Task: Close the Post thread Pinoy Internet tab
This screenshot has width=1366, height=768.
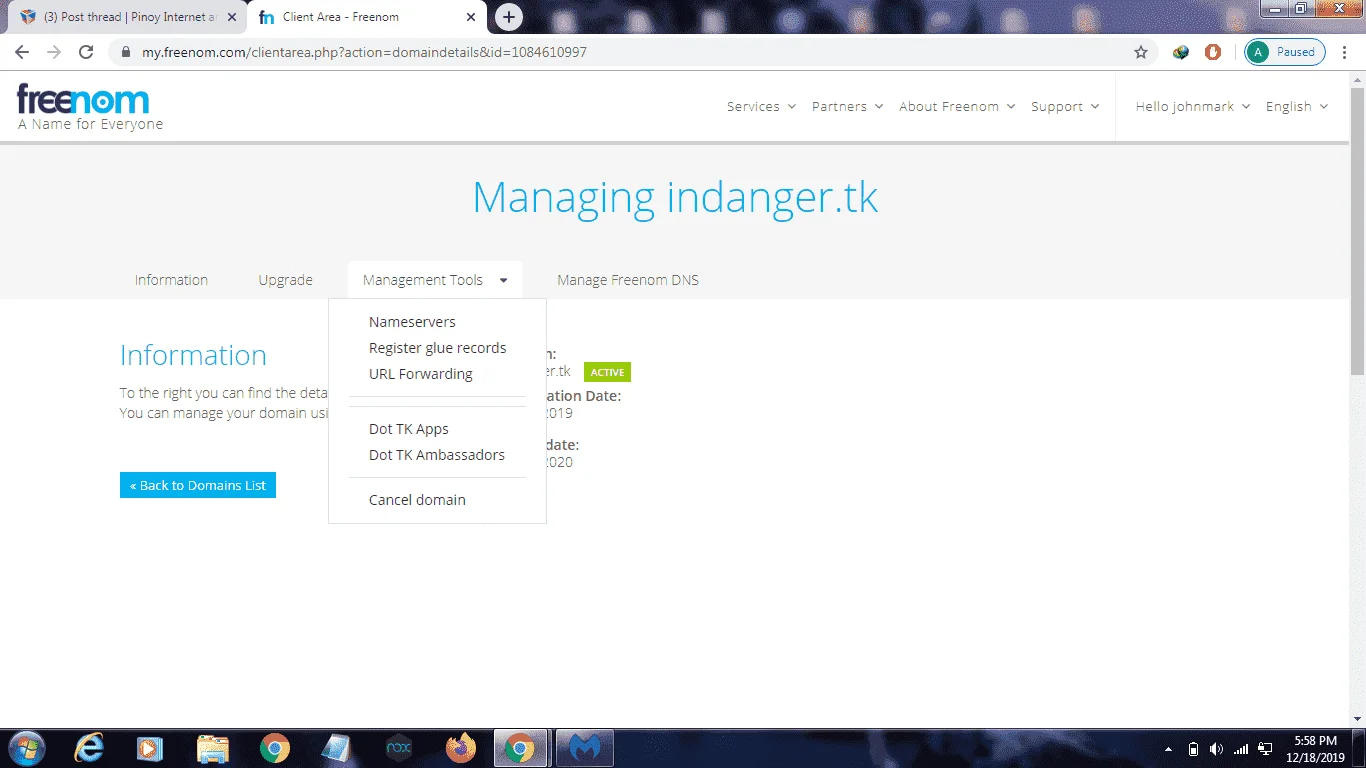Action: (232, 17)
